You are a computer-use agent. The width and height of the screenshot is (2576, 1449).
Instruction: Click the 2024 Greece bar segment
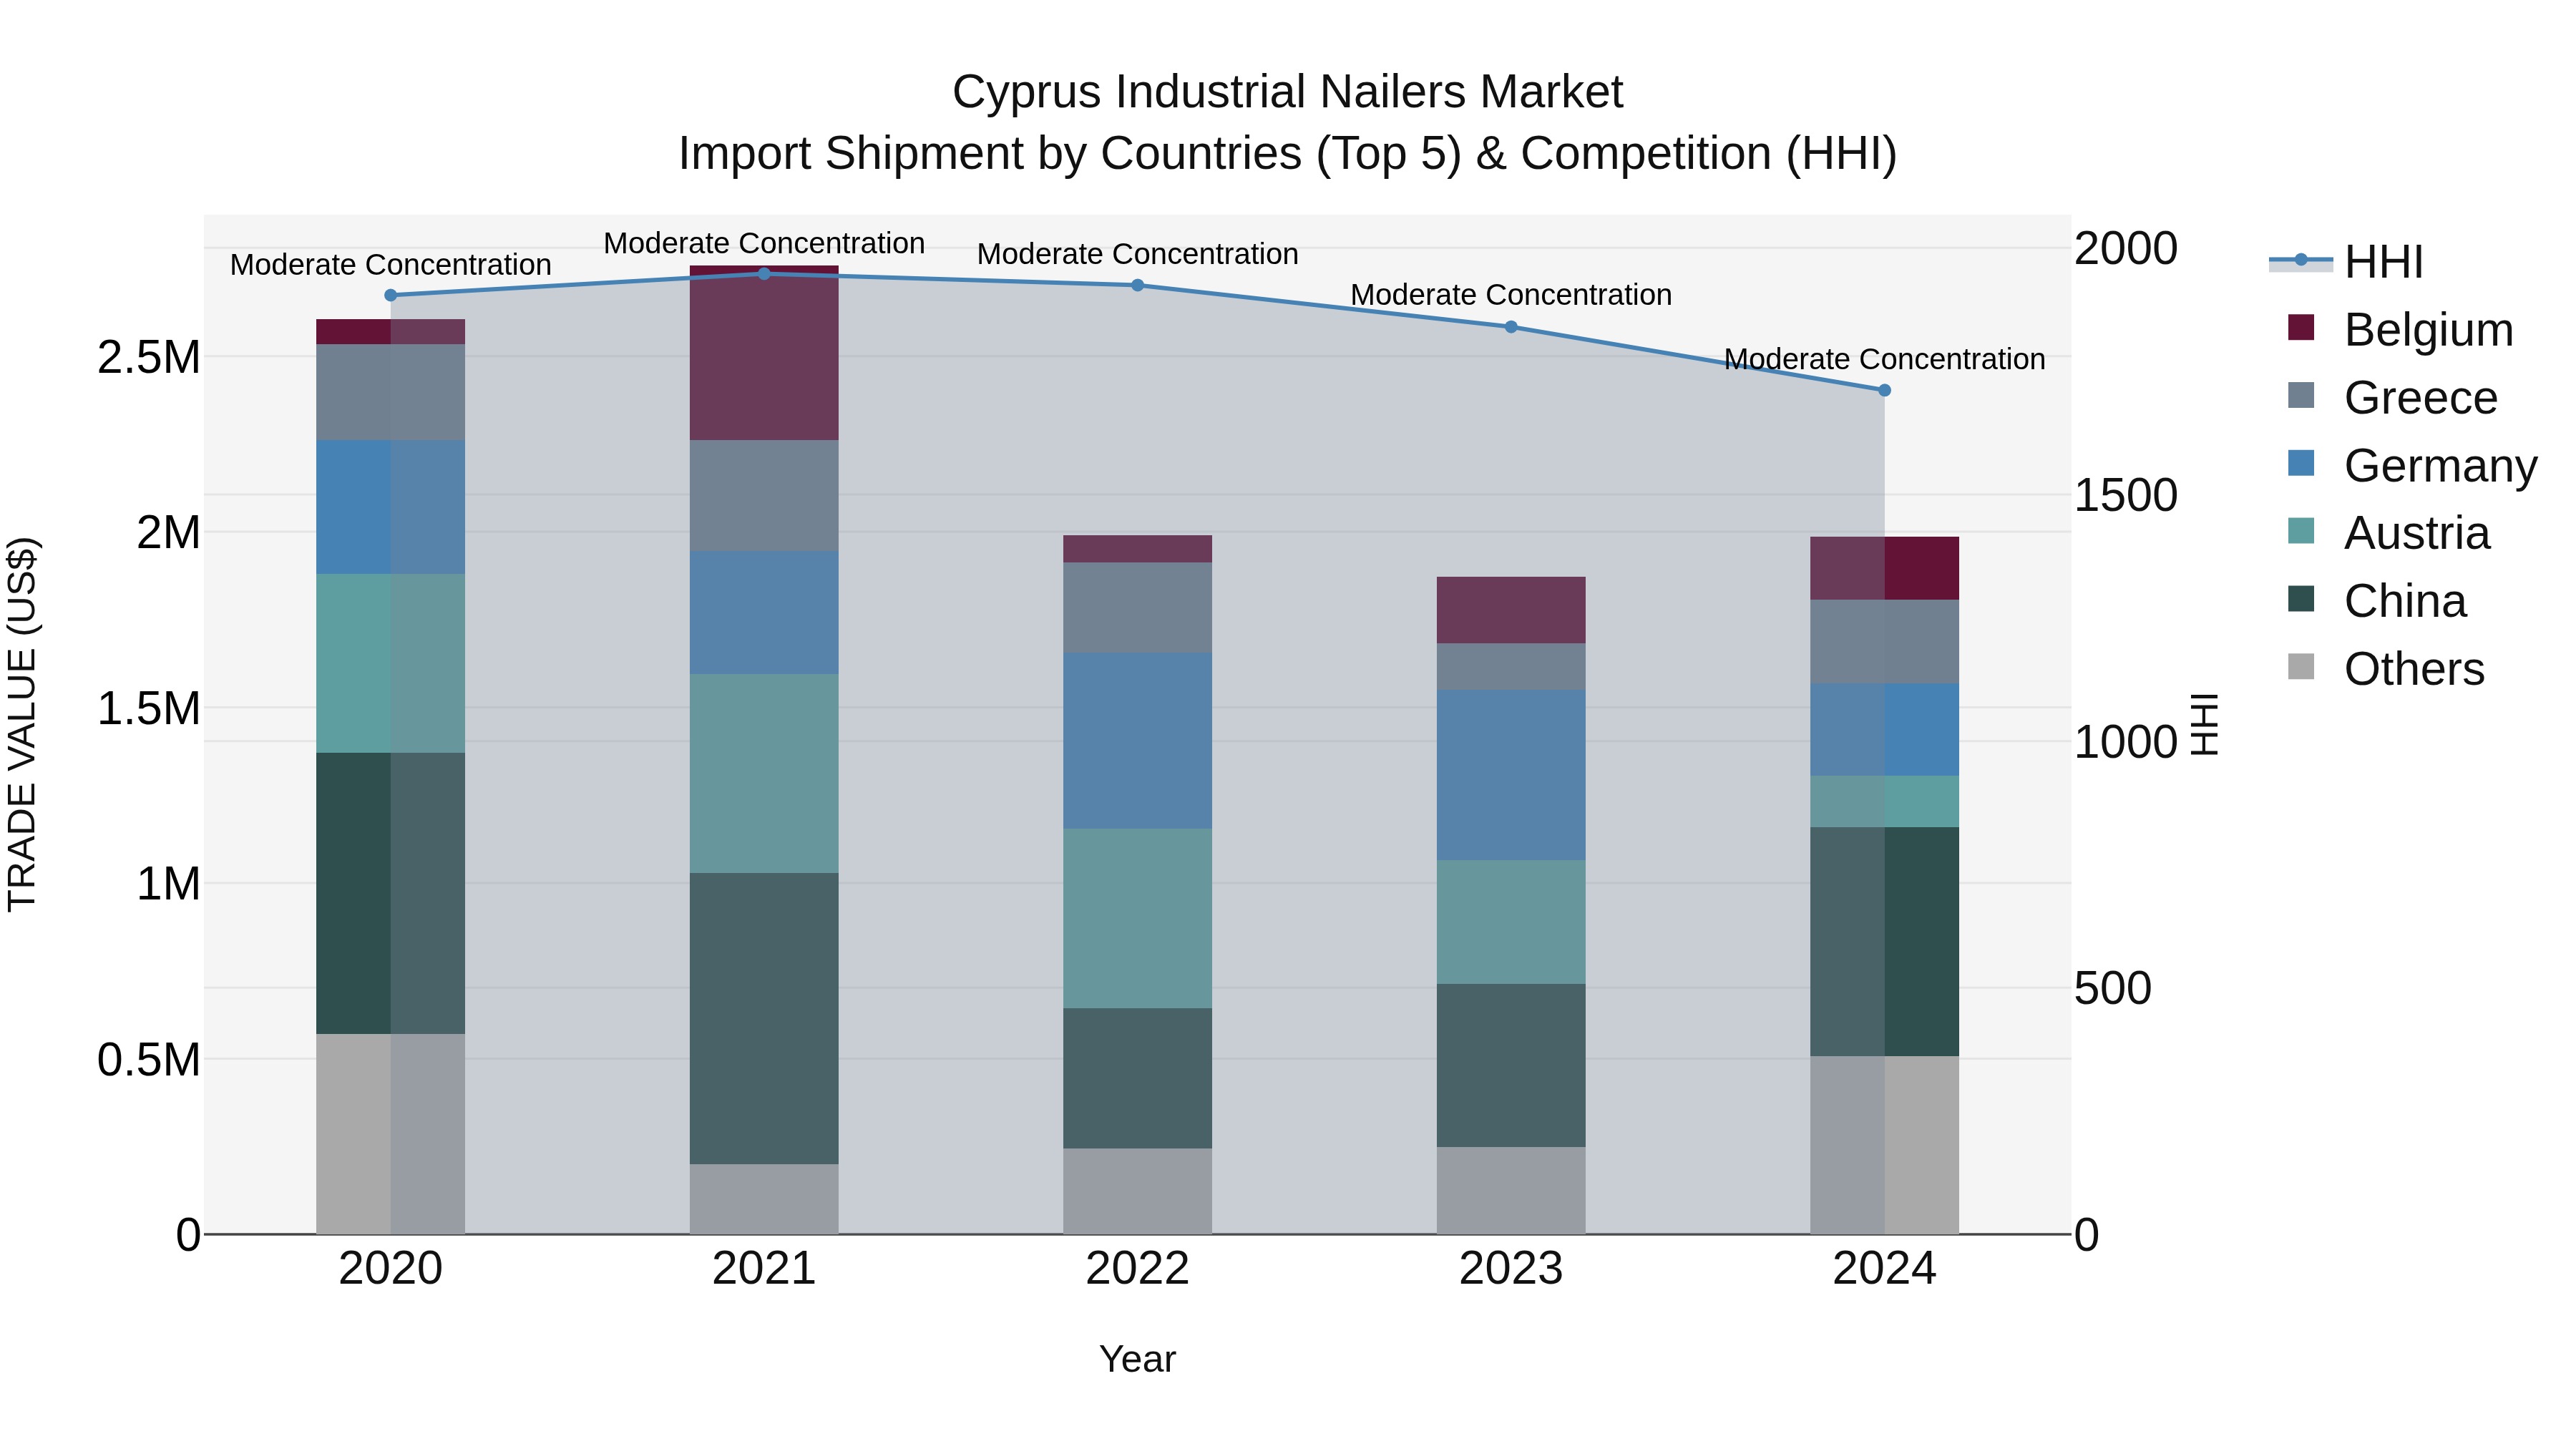click(1884, 642)
